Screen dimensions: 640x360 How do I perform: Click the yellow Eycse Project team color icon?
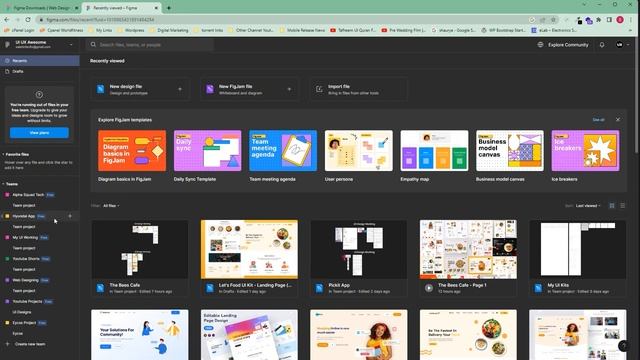[7, 322]
